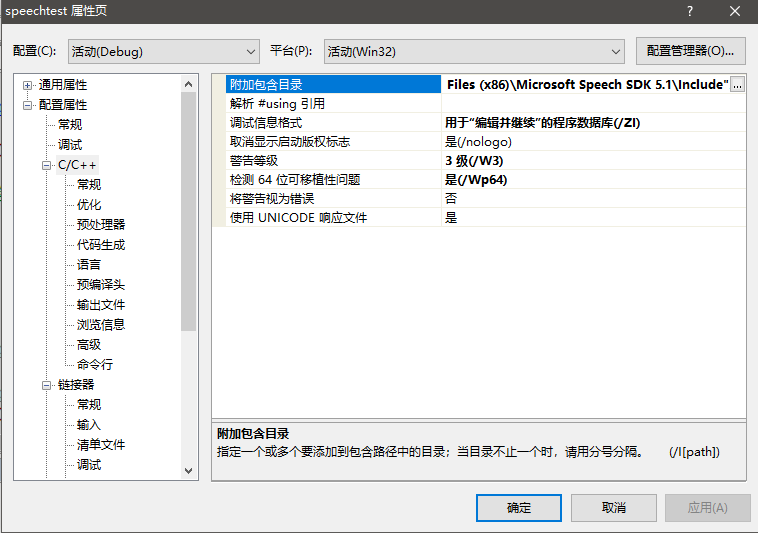Click the 取消 button
Viewport: 758px width, 533px height.
click(x=613, y=507)
